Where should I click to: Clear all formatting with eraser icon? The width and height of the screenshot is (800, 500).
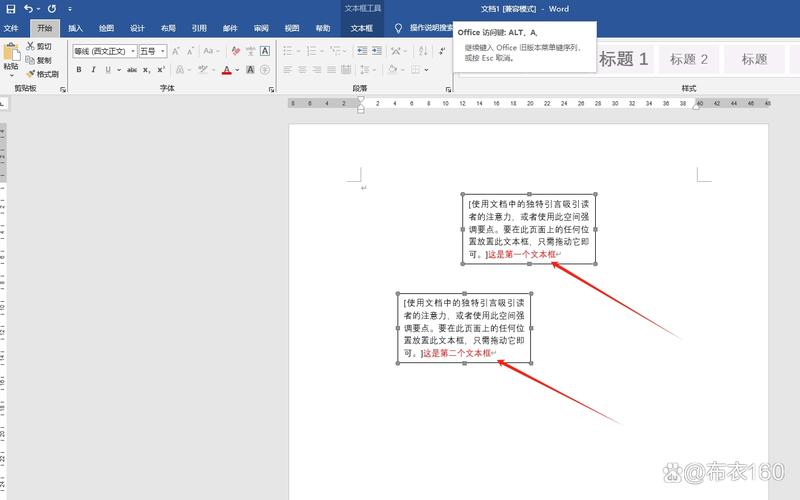(x=235, y=51)
